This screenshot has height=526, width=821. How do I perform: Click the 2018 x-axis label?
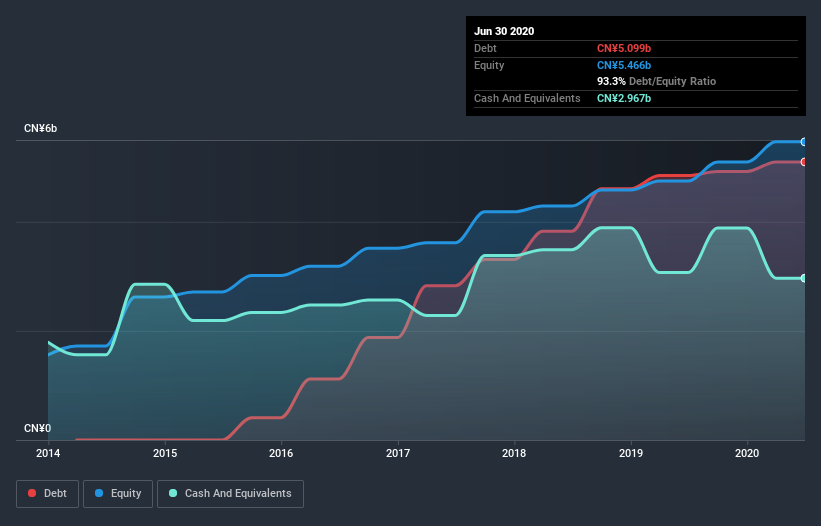(514, 453)
